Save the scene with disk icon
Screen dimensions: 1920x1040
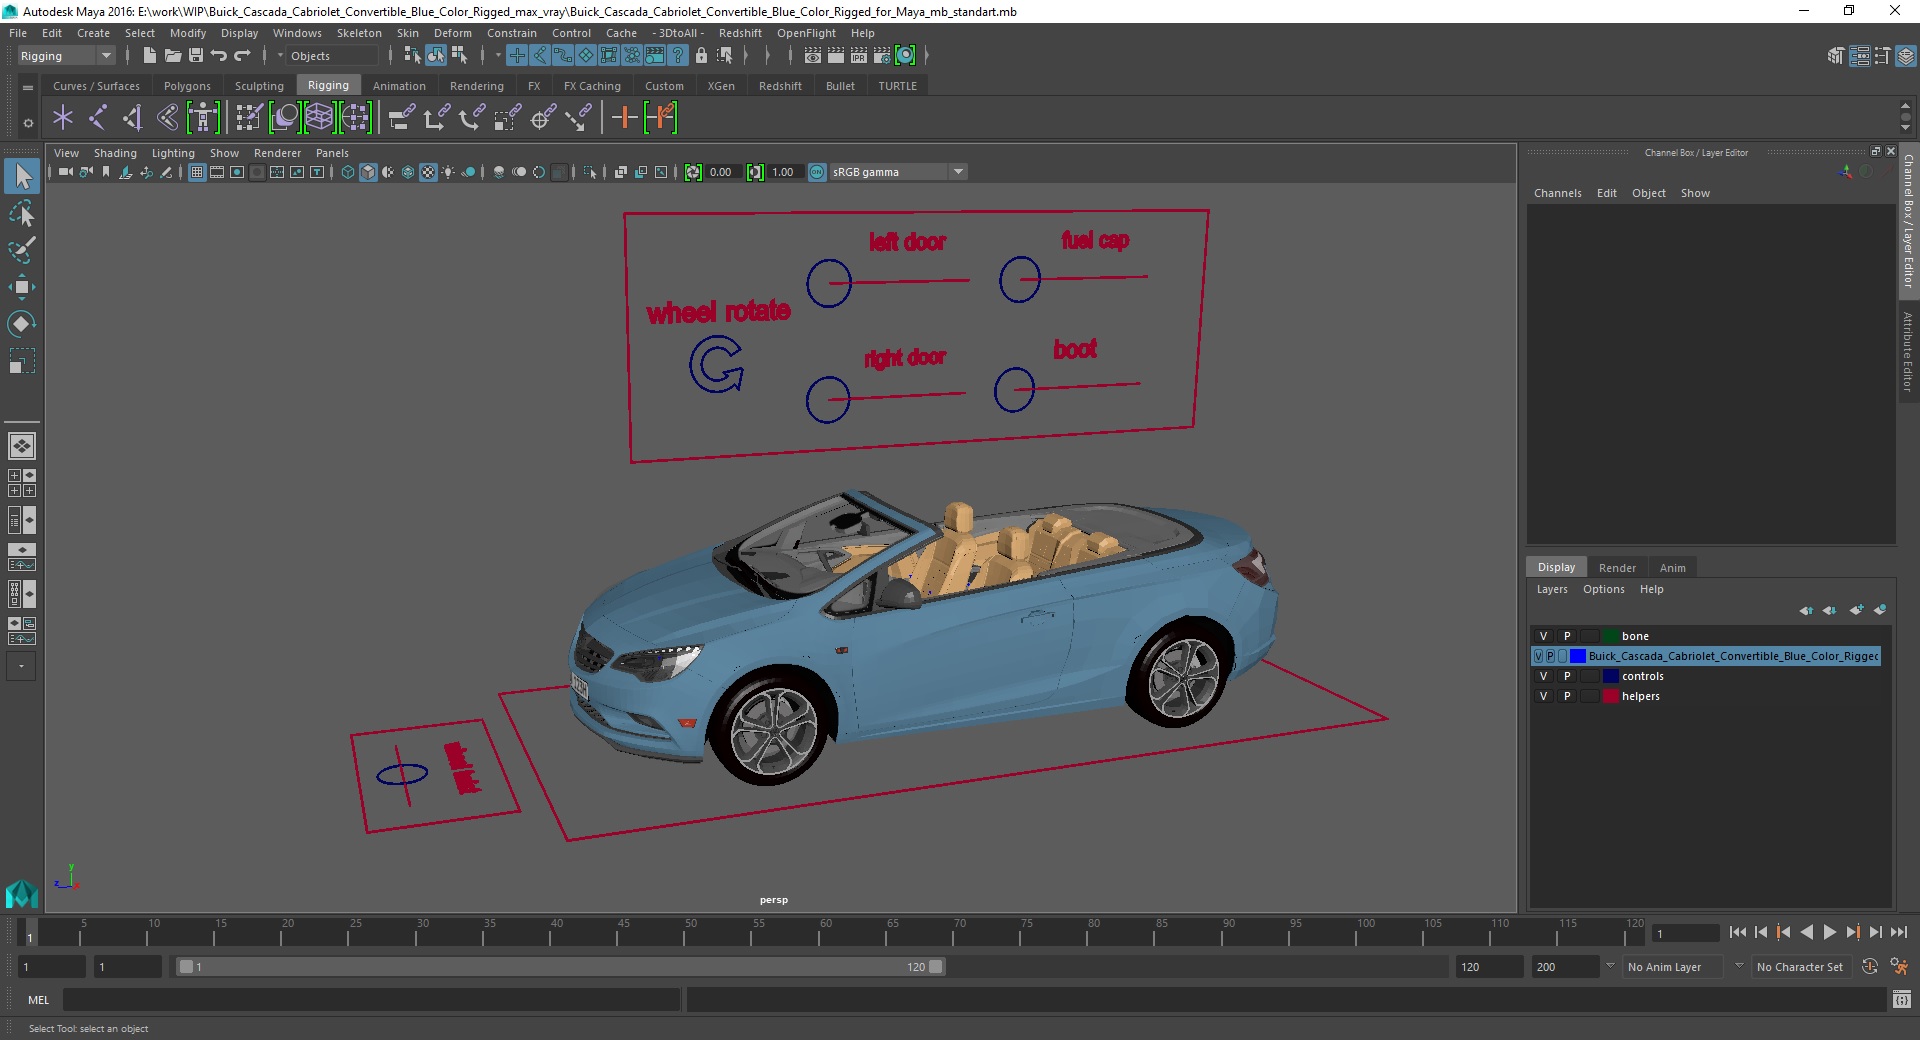pyautogui.click(x=196, y=56)
